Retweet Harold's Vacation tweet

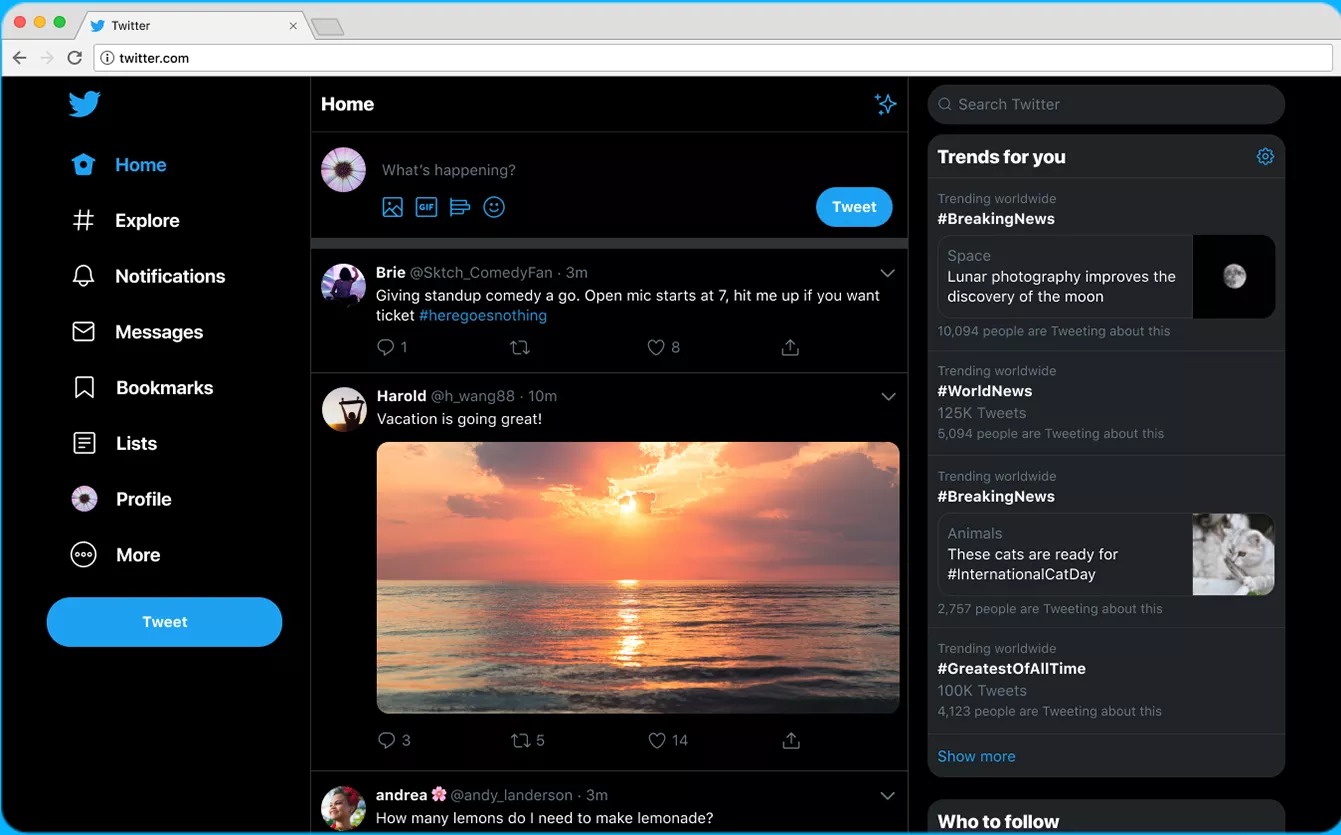coord(520,741)
